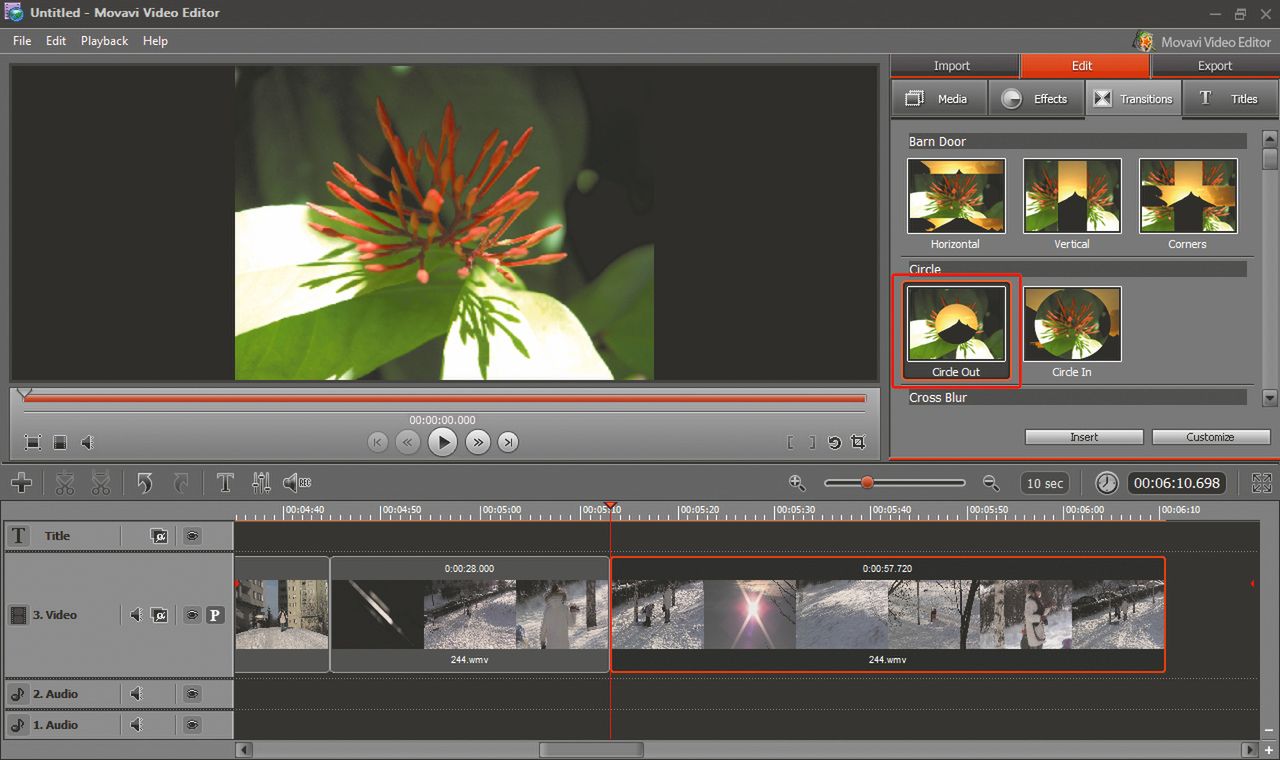Click the film strip icon of 3. Video track
Image resolution: width=1280 pixels, height=760 pixels.
click(18, 615)
